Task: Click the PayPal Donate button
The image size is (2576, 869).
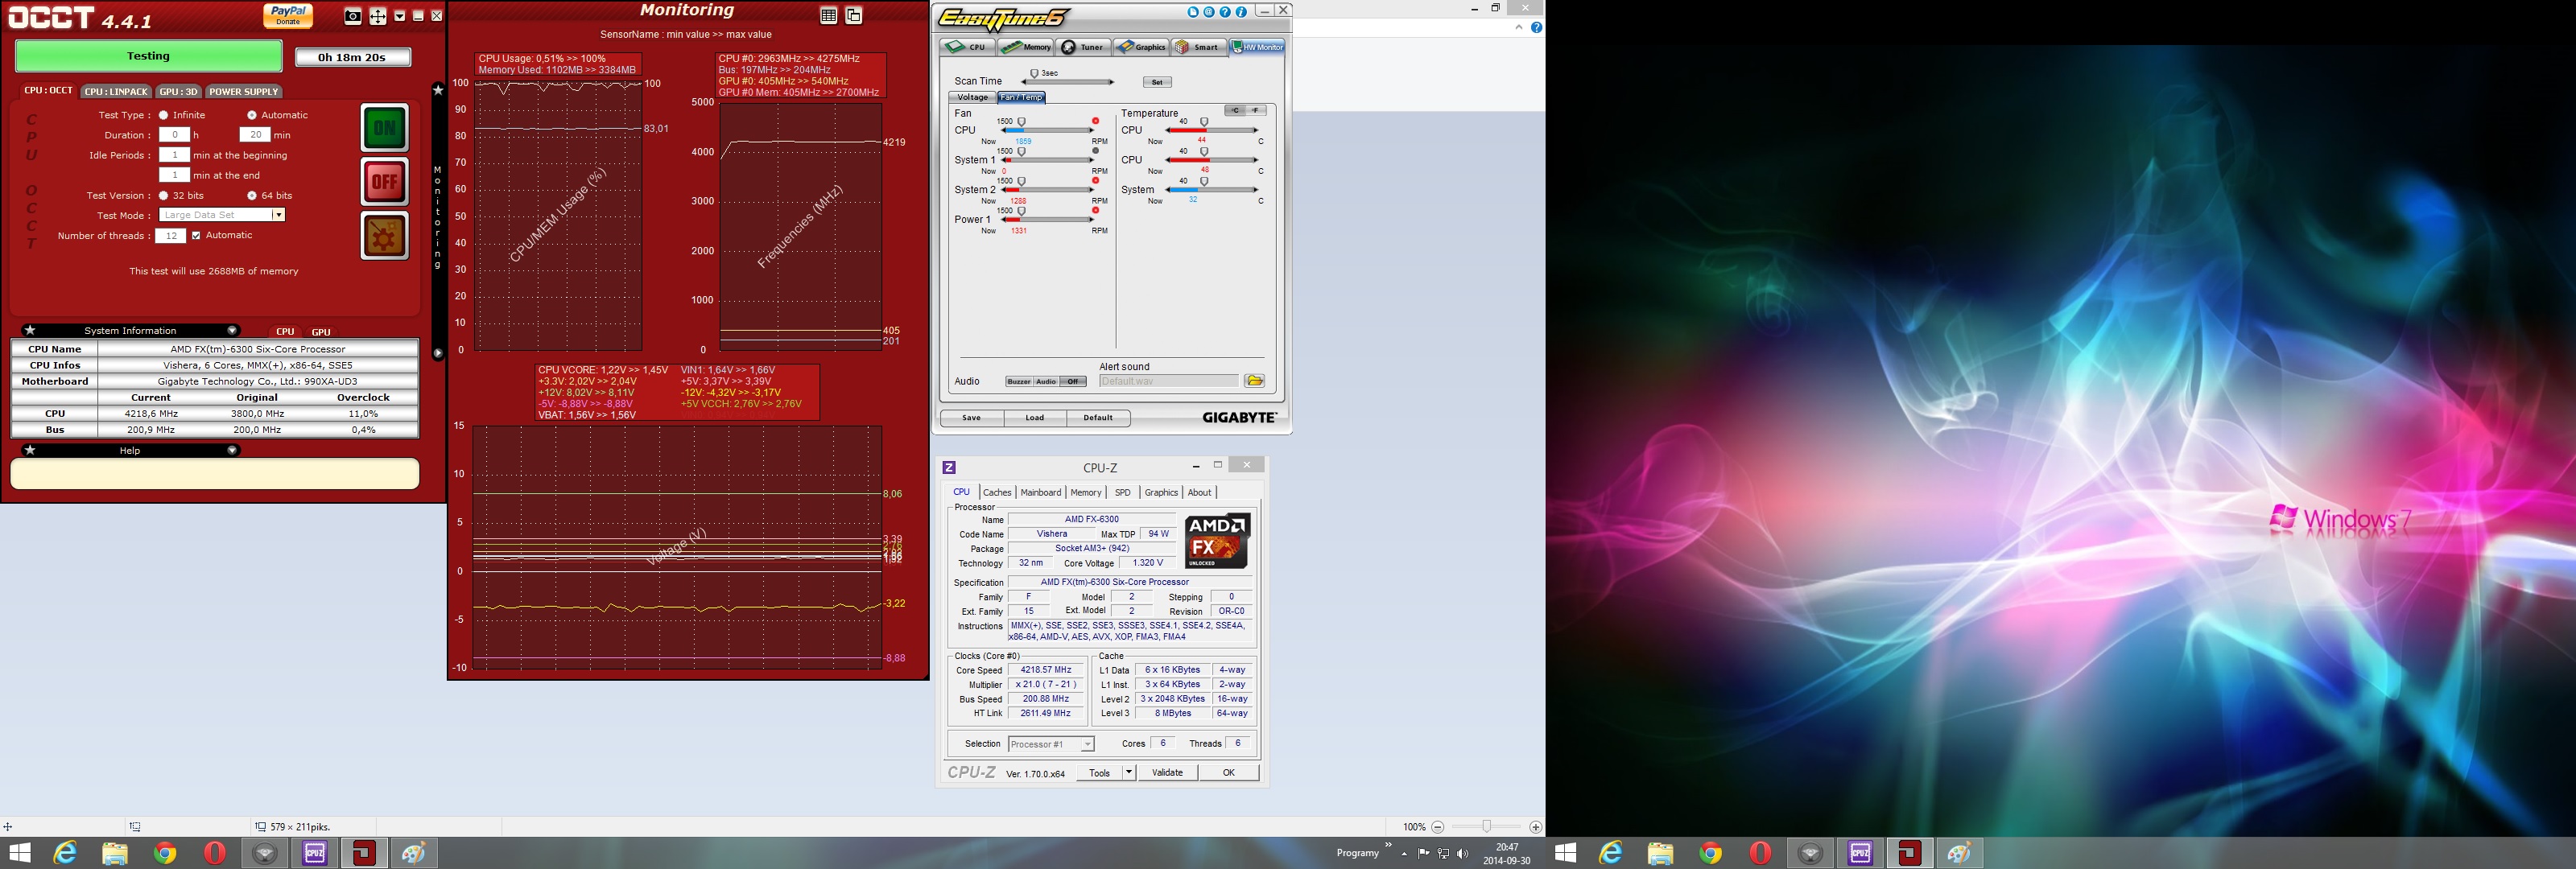Action: click(x=288, y=15)
